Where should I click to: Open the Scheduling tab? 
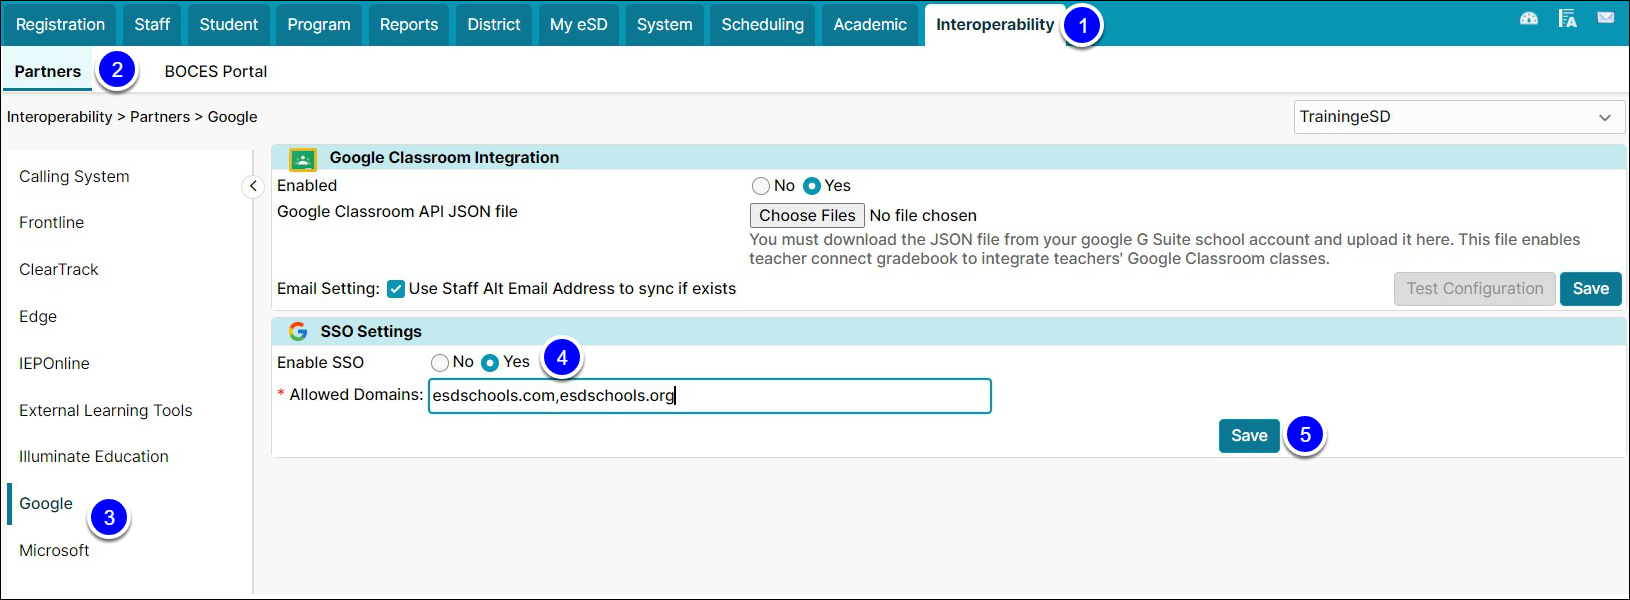pos(763,24)
